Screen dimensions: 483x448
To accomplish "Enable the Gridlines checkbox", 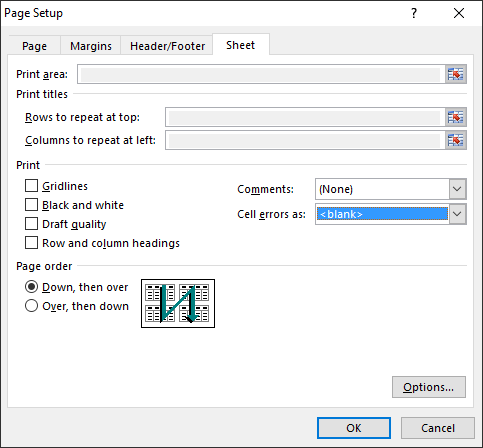I will pos(31,186).
